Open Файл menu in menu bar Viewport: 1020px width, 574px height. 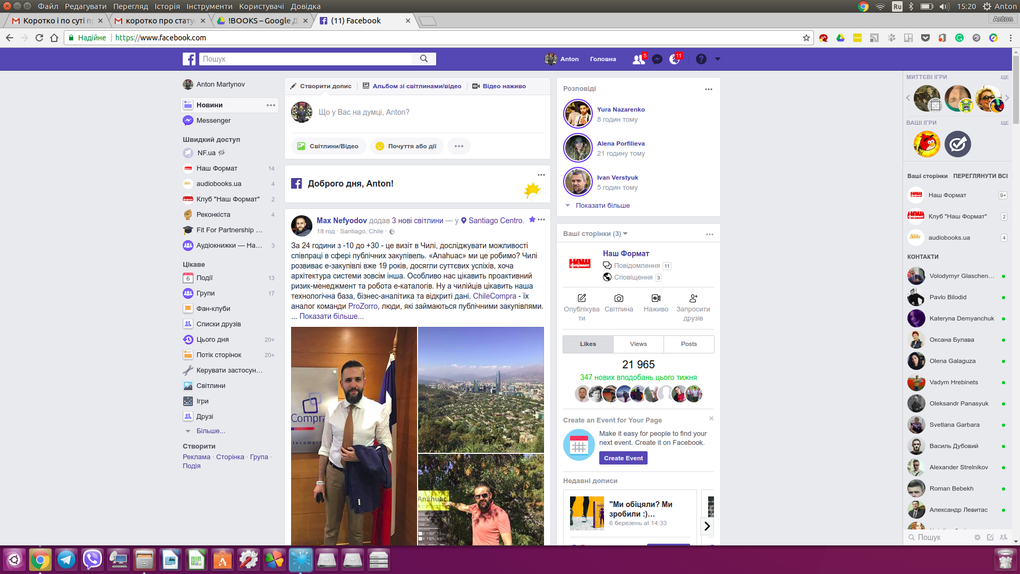pyautogui.click(x=47, y=6)
